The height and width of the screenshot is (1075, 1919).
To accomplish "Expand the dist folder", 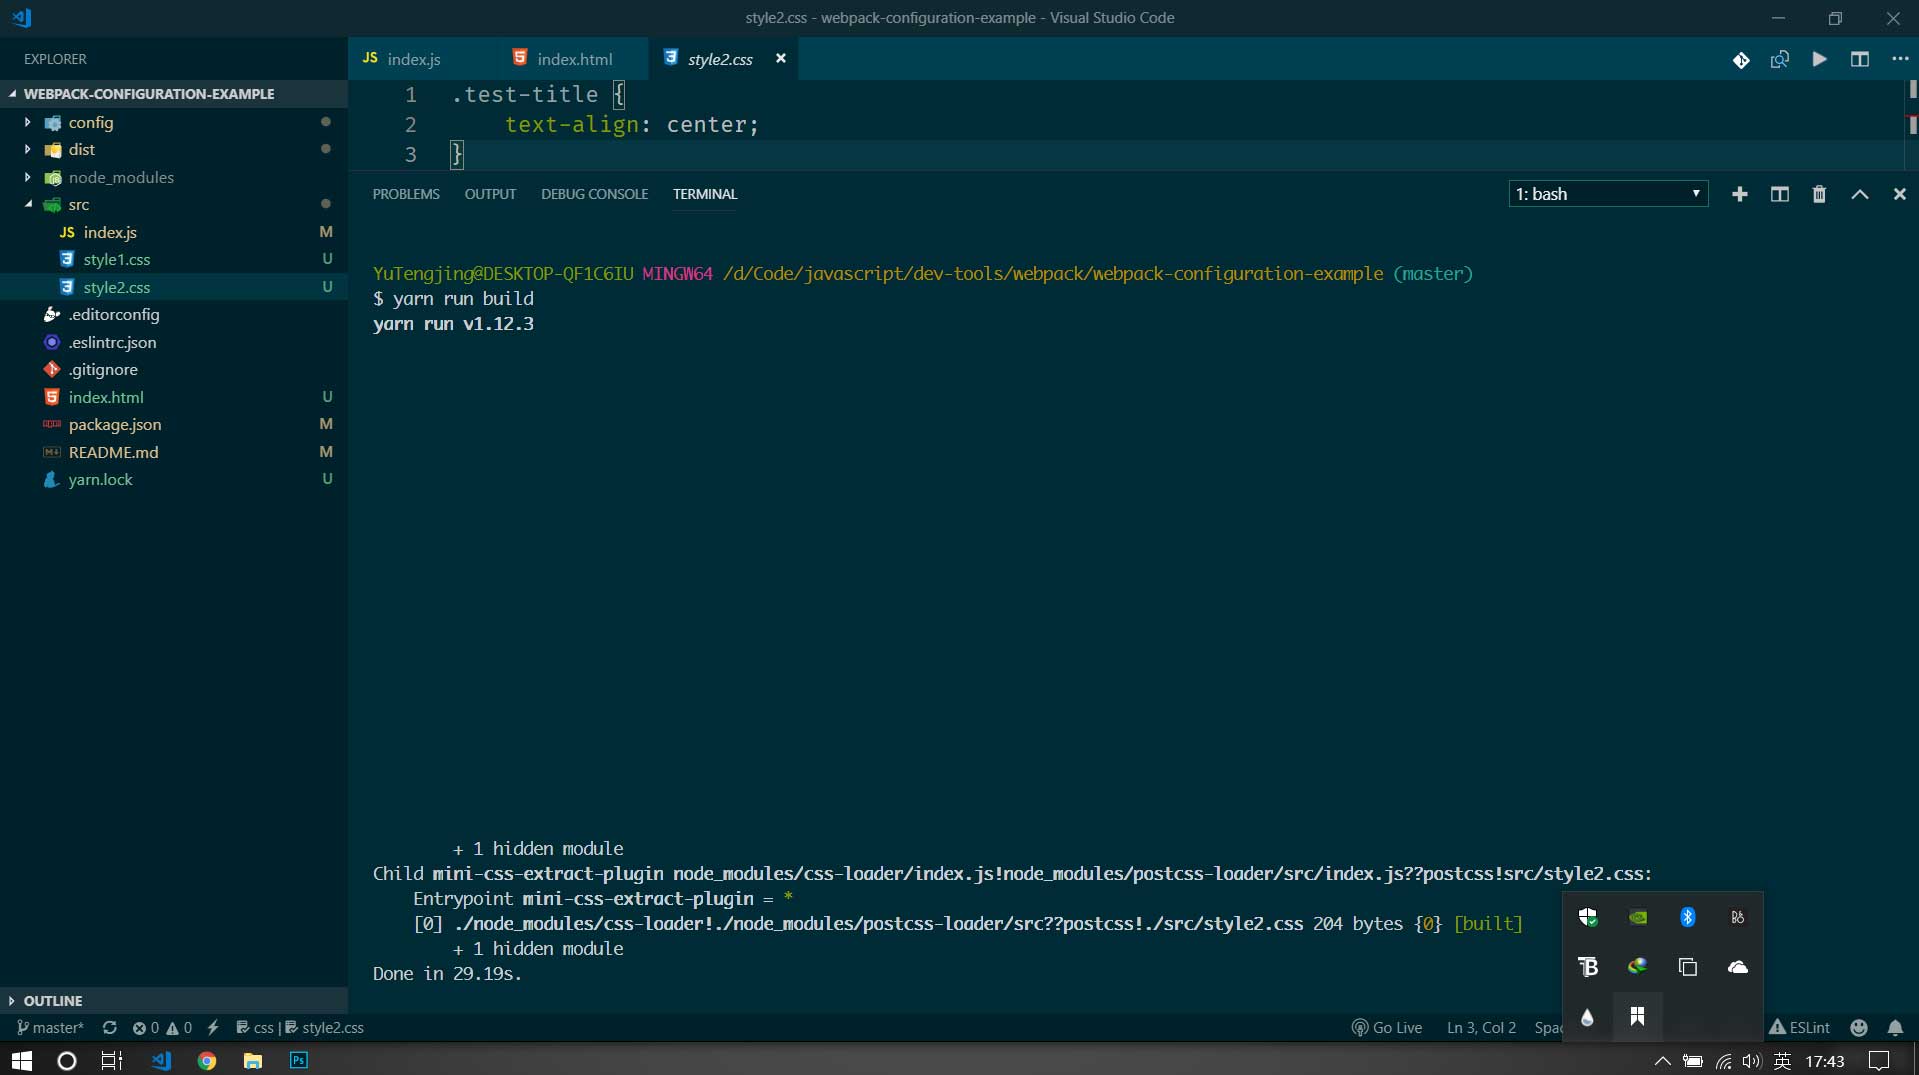I will point(27,149).
